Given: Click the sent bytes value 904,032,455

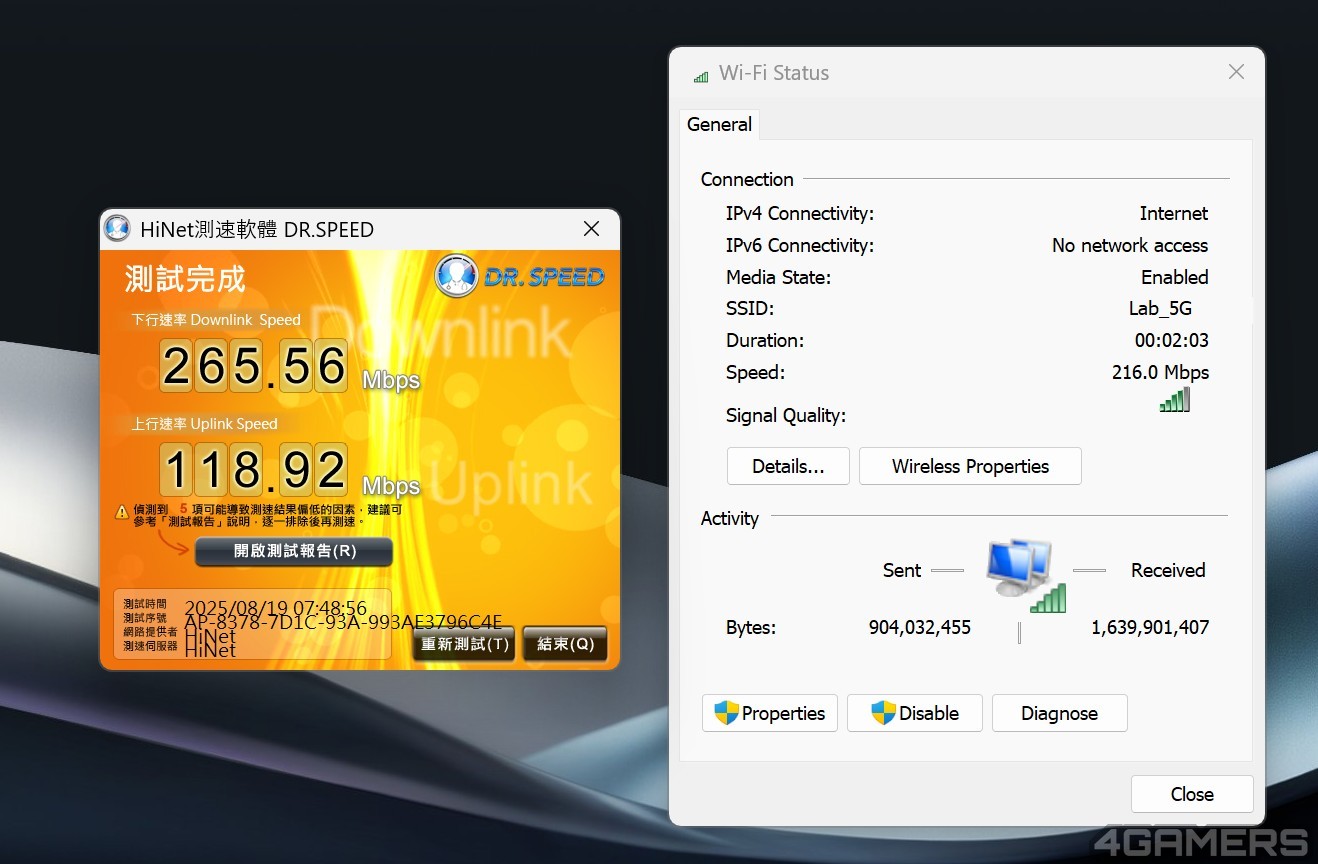Looking at the screenshot, I should (x=920, y=628).
